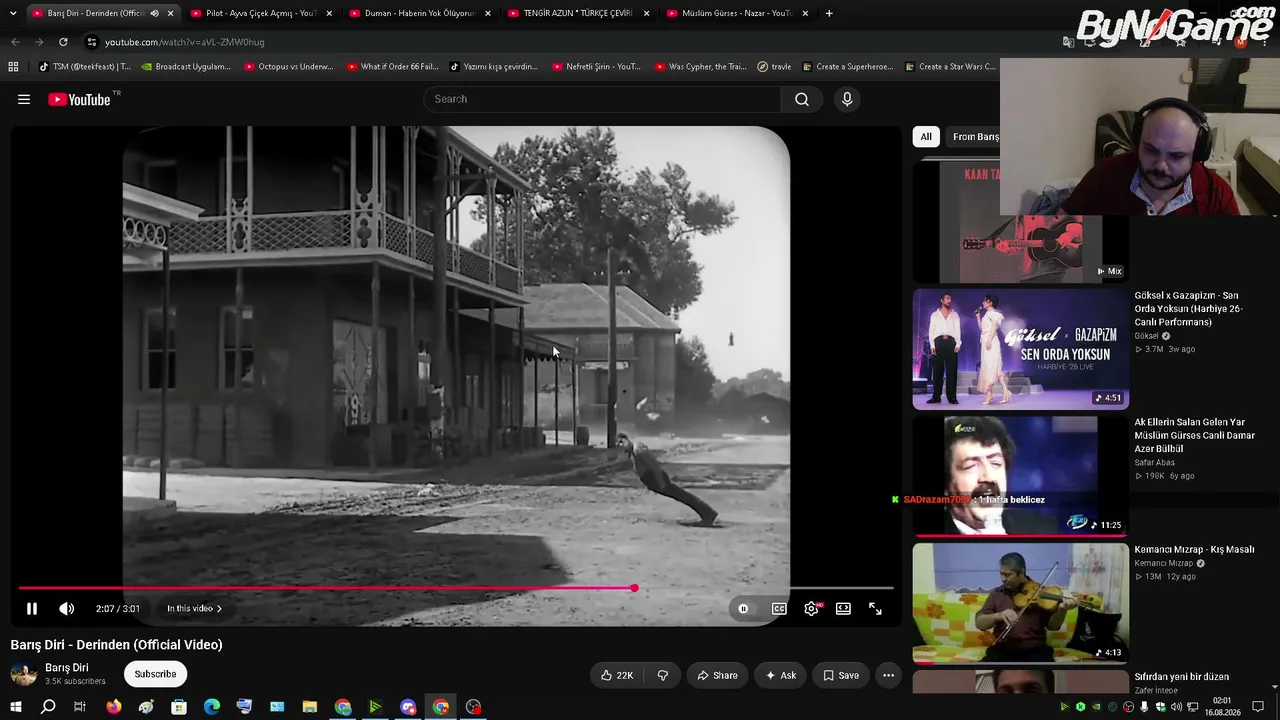Type in the YouTube Search field
Viewport: 1280px width, 720px height.
pos(602,99)
